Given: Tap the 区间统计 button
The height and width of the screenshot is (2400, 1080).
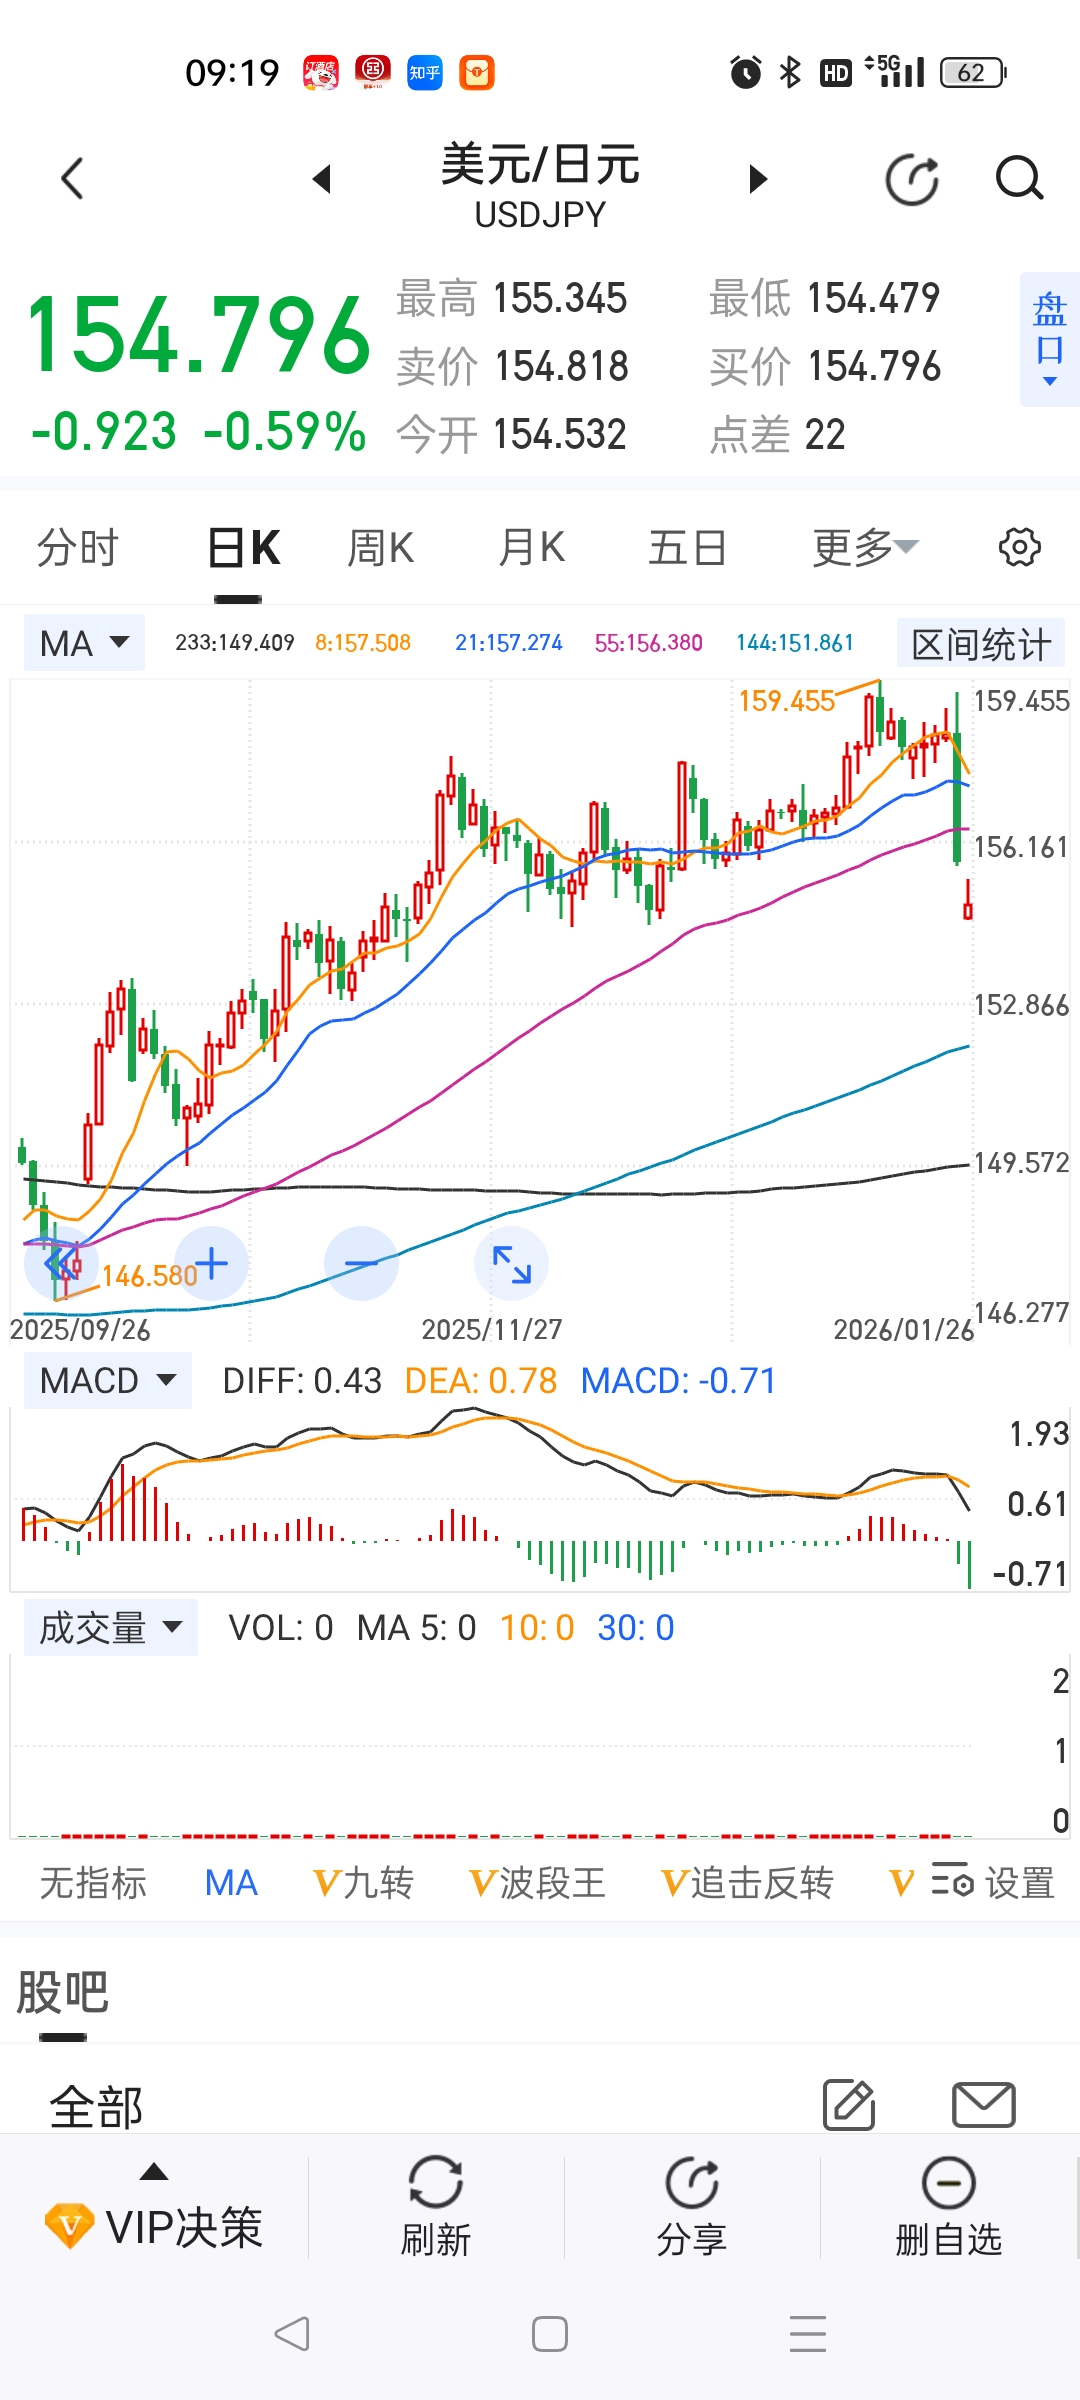Looking at the screenshot, I should 980,644.
